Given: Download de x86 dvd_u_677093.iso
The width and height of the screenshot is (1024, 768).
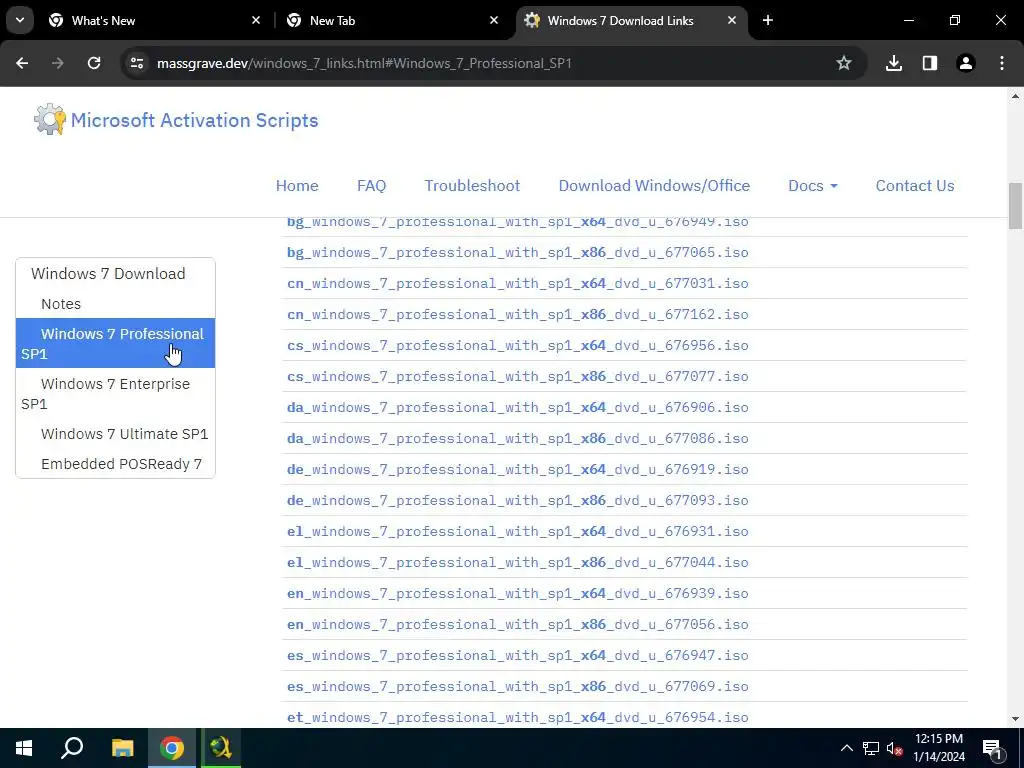Looking at the screenshot, I should 517,500.
